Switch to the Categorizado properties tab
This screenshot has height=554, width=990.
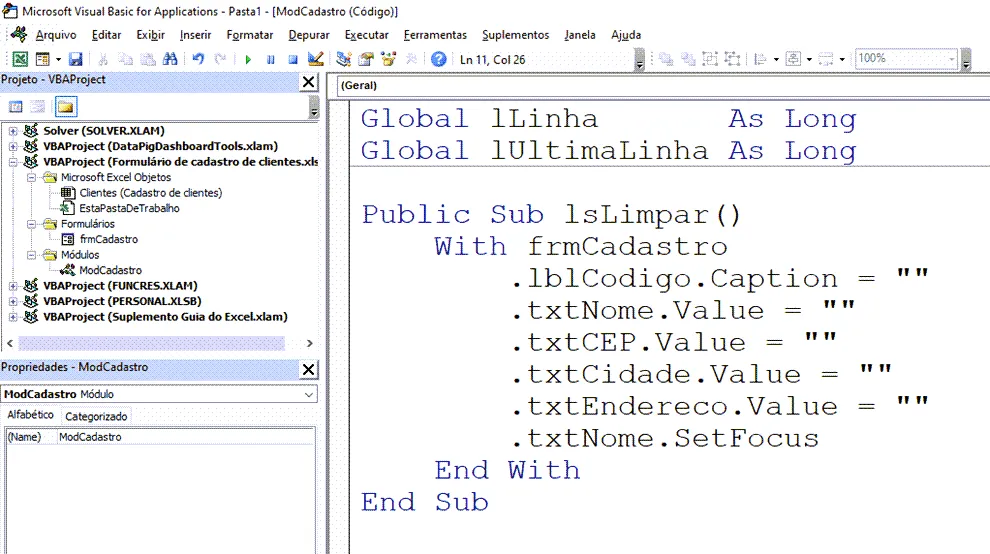(x=96, y=416)
